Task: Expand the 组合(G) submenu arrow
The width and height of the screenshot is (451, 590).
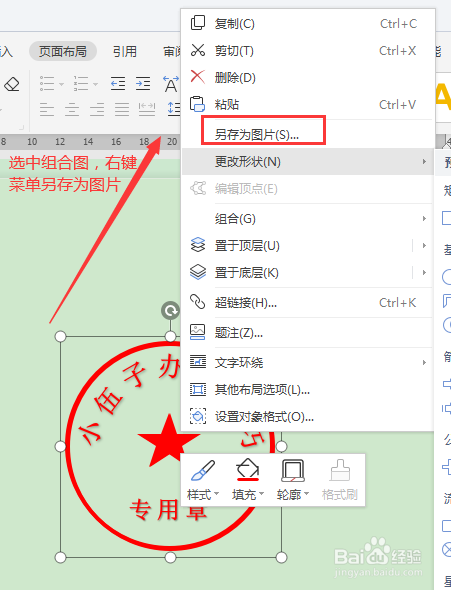Action: [424, 219]
